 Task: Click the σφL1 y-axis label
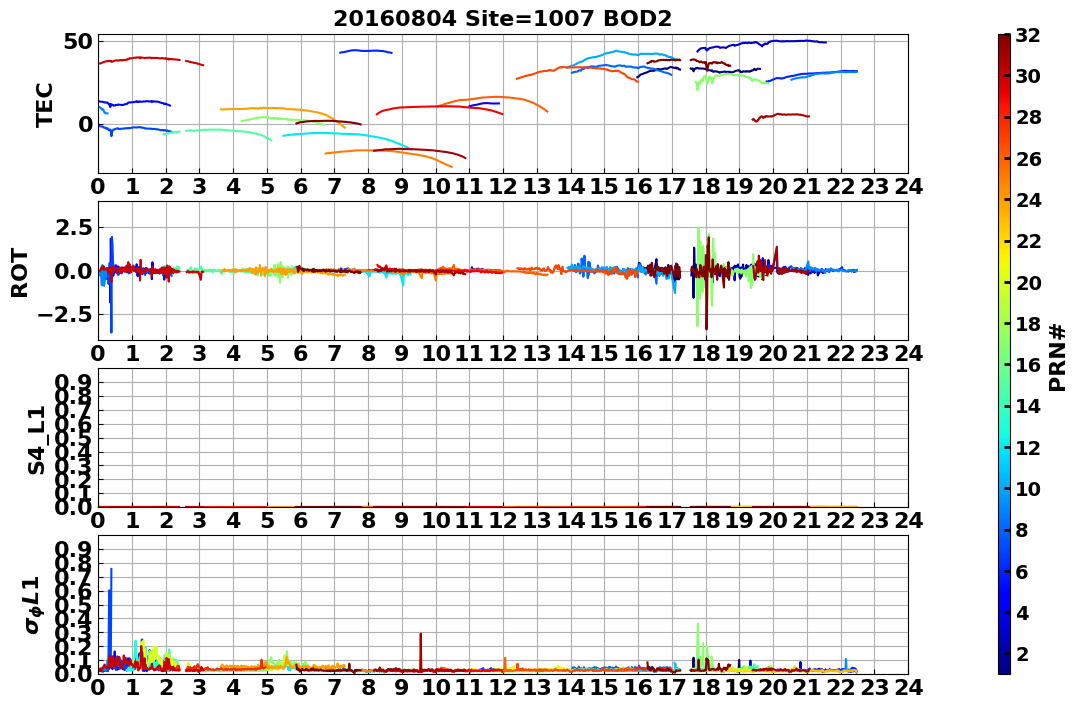33,605
